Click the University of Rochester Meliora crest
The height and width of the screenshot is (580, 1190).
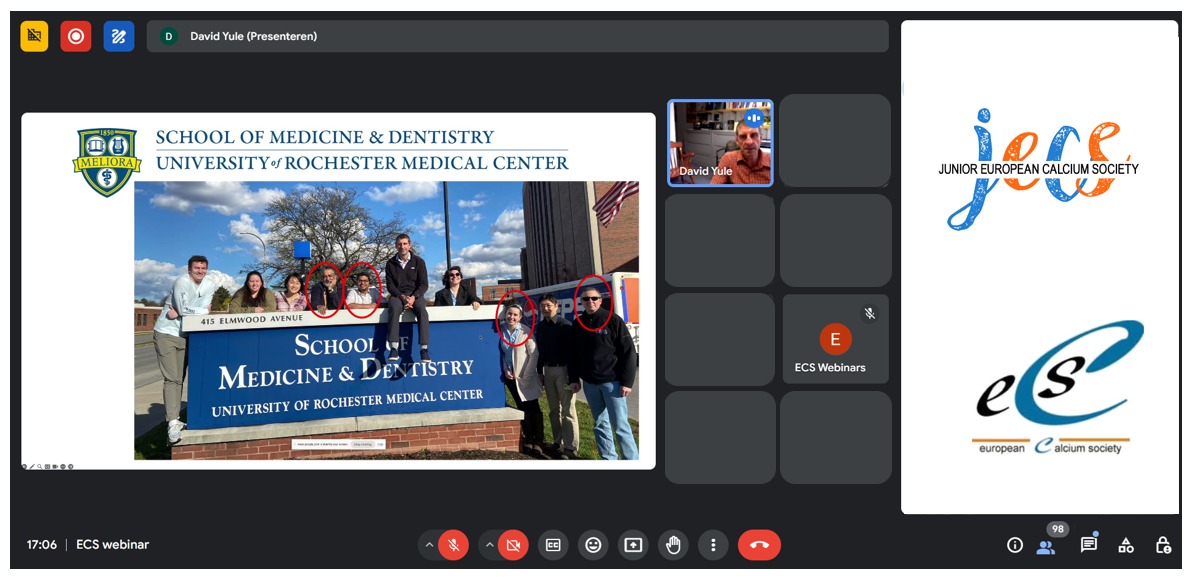click(x=107, y=162)
